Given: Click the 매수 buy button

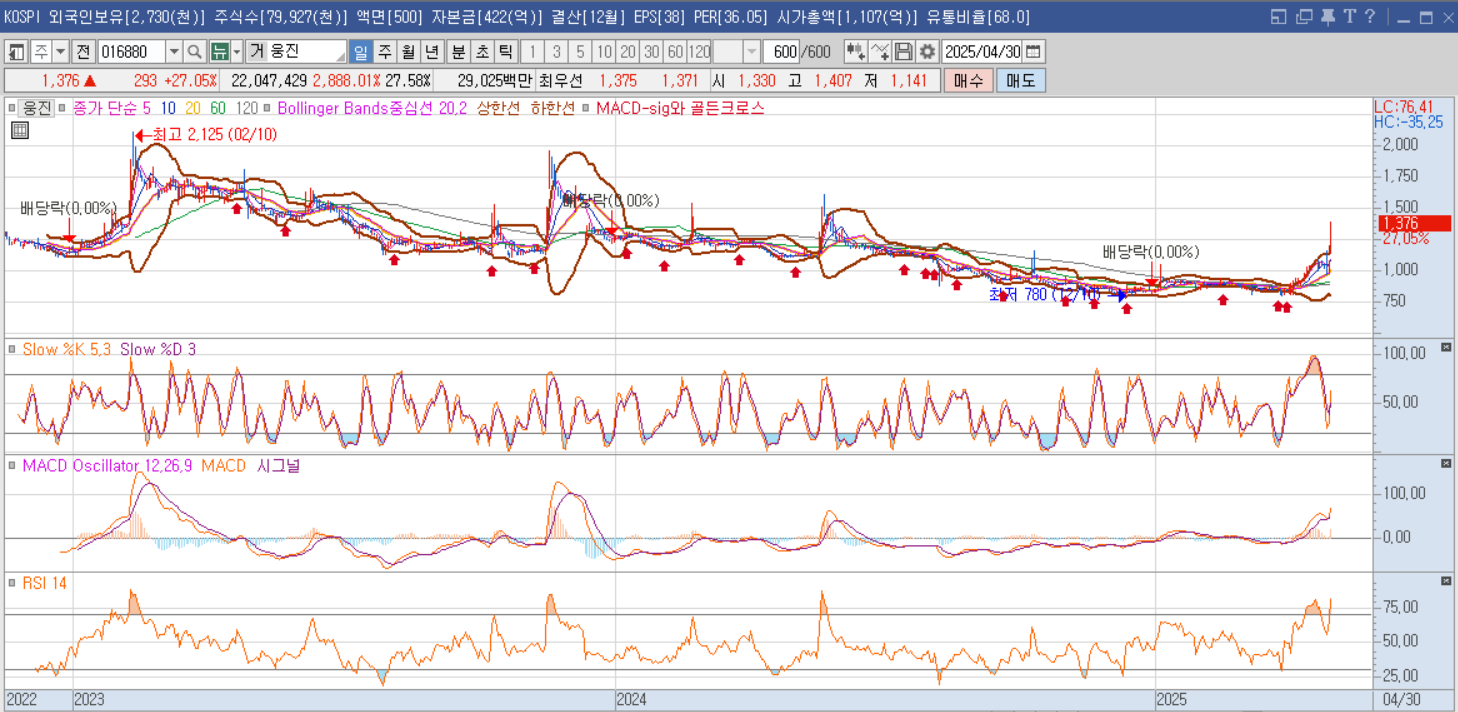Looking at the screenshot, I should pyautogui.click(x=968, y=81).
